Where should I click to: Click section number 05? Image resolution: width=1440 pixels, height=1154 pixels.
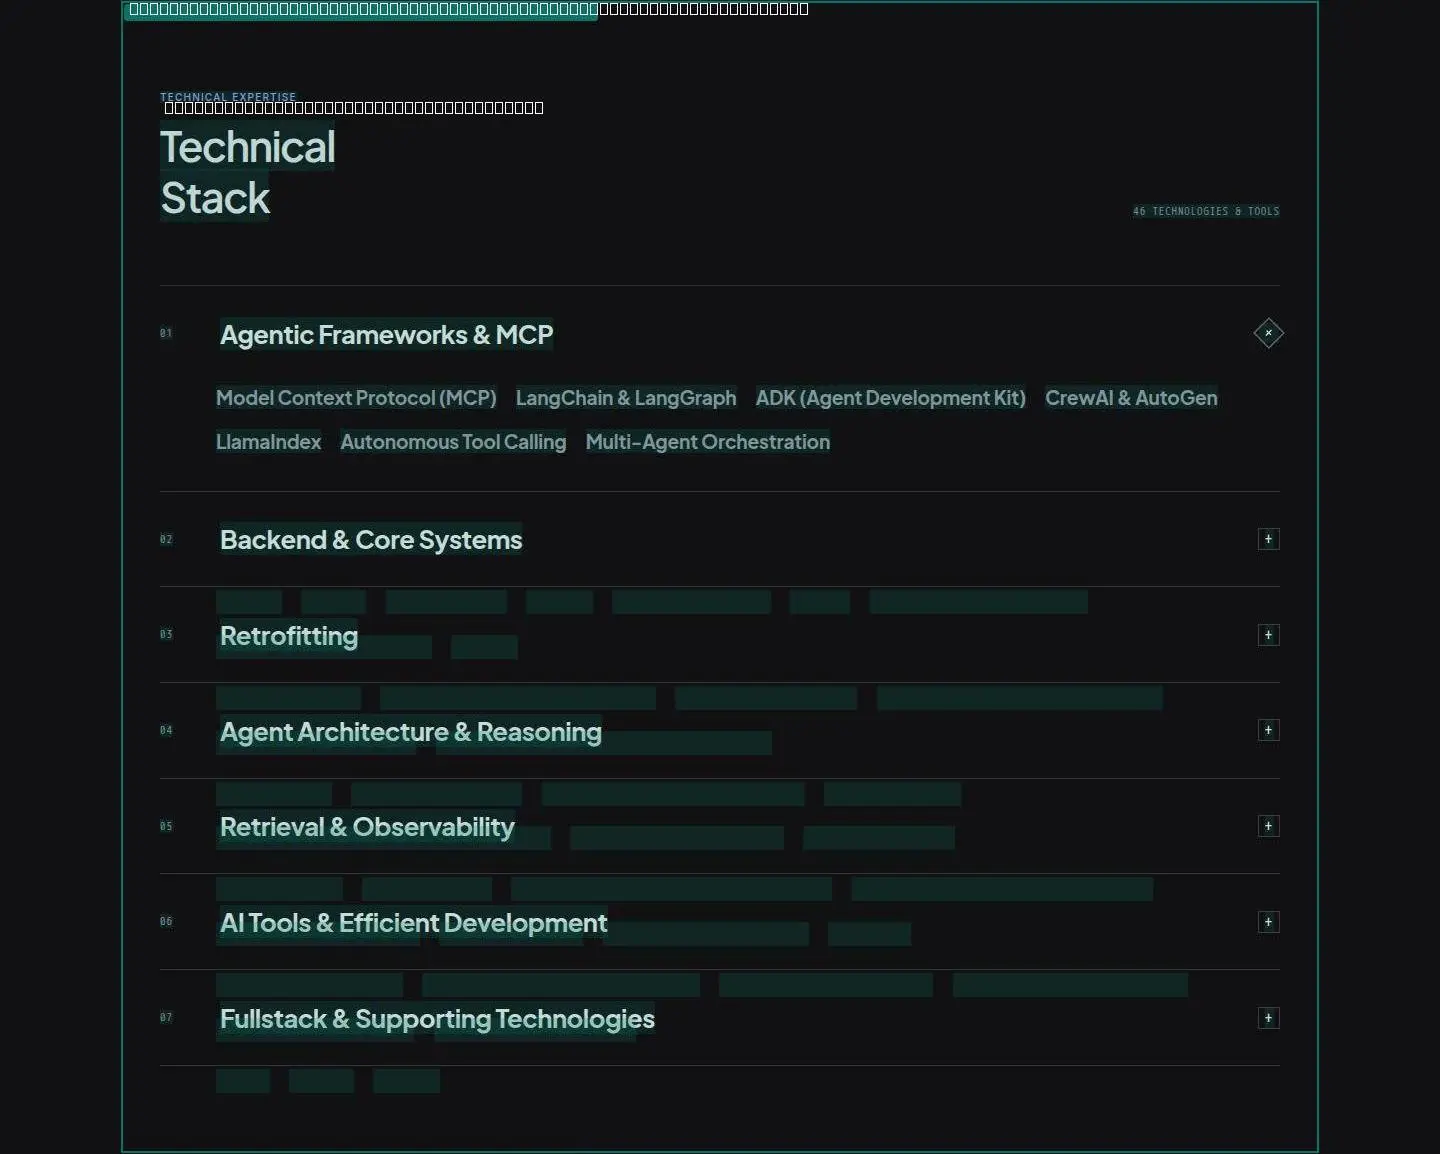coord(166,826)
